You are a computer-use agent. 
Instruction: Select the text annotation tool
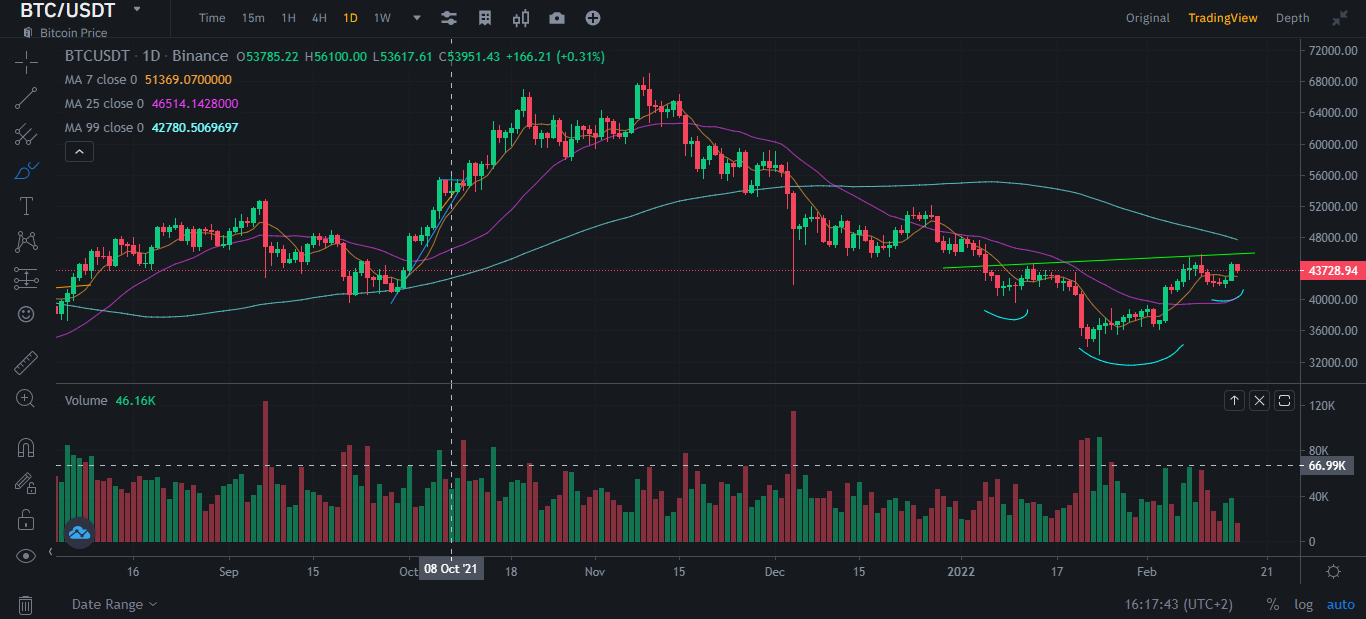(x=26, y=206)
